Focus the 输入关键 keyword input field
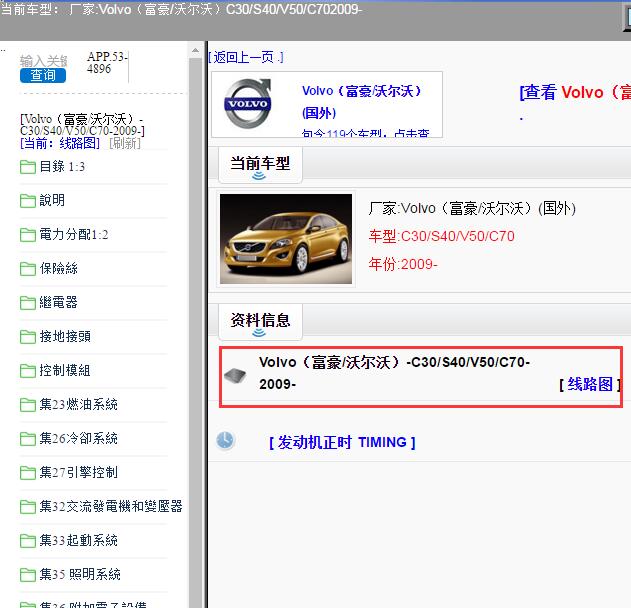Screen dimensions: 631x608 (x=43, y=61)
